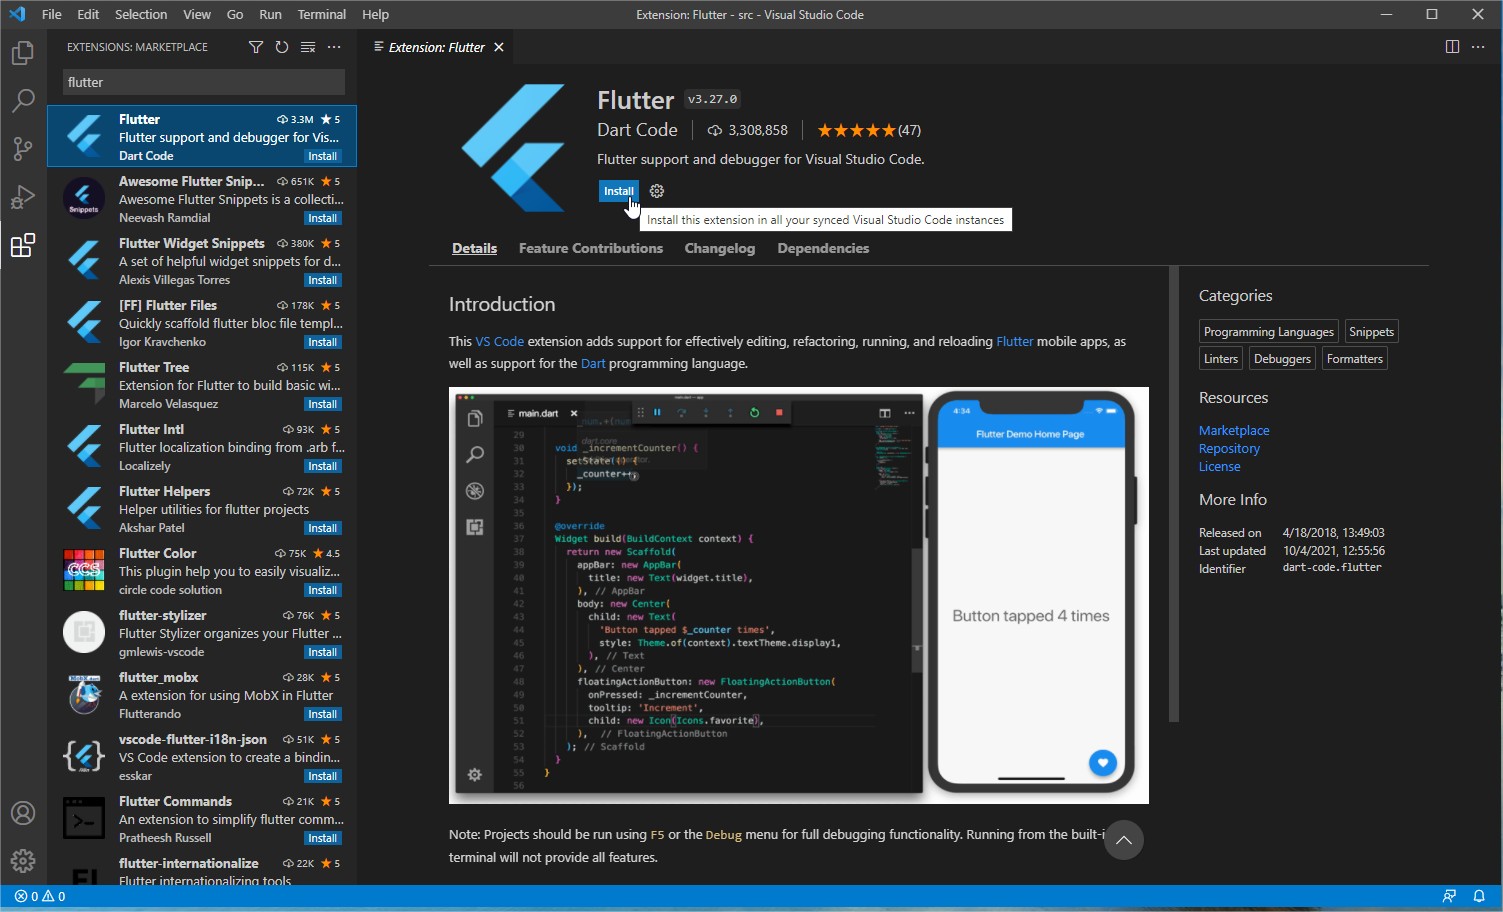Open the Go menu
Viewport: 1503px width, 912px height.
(x=235, y=14)
